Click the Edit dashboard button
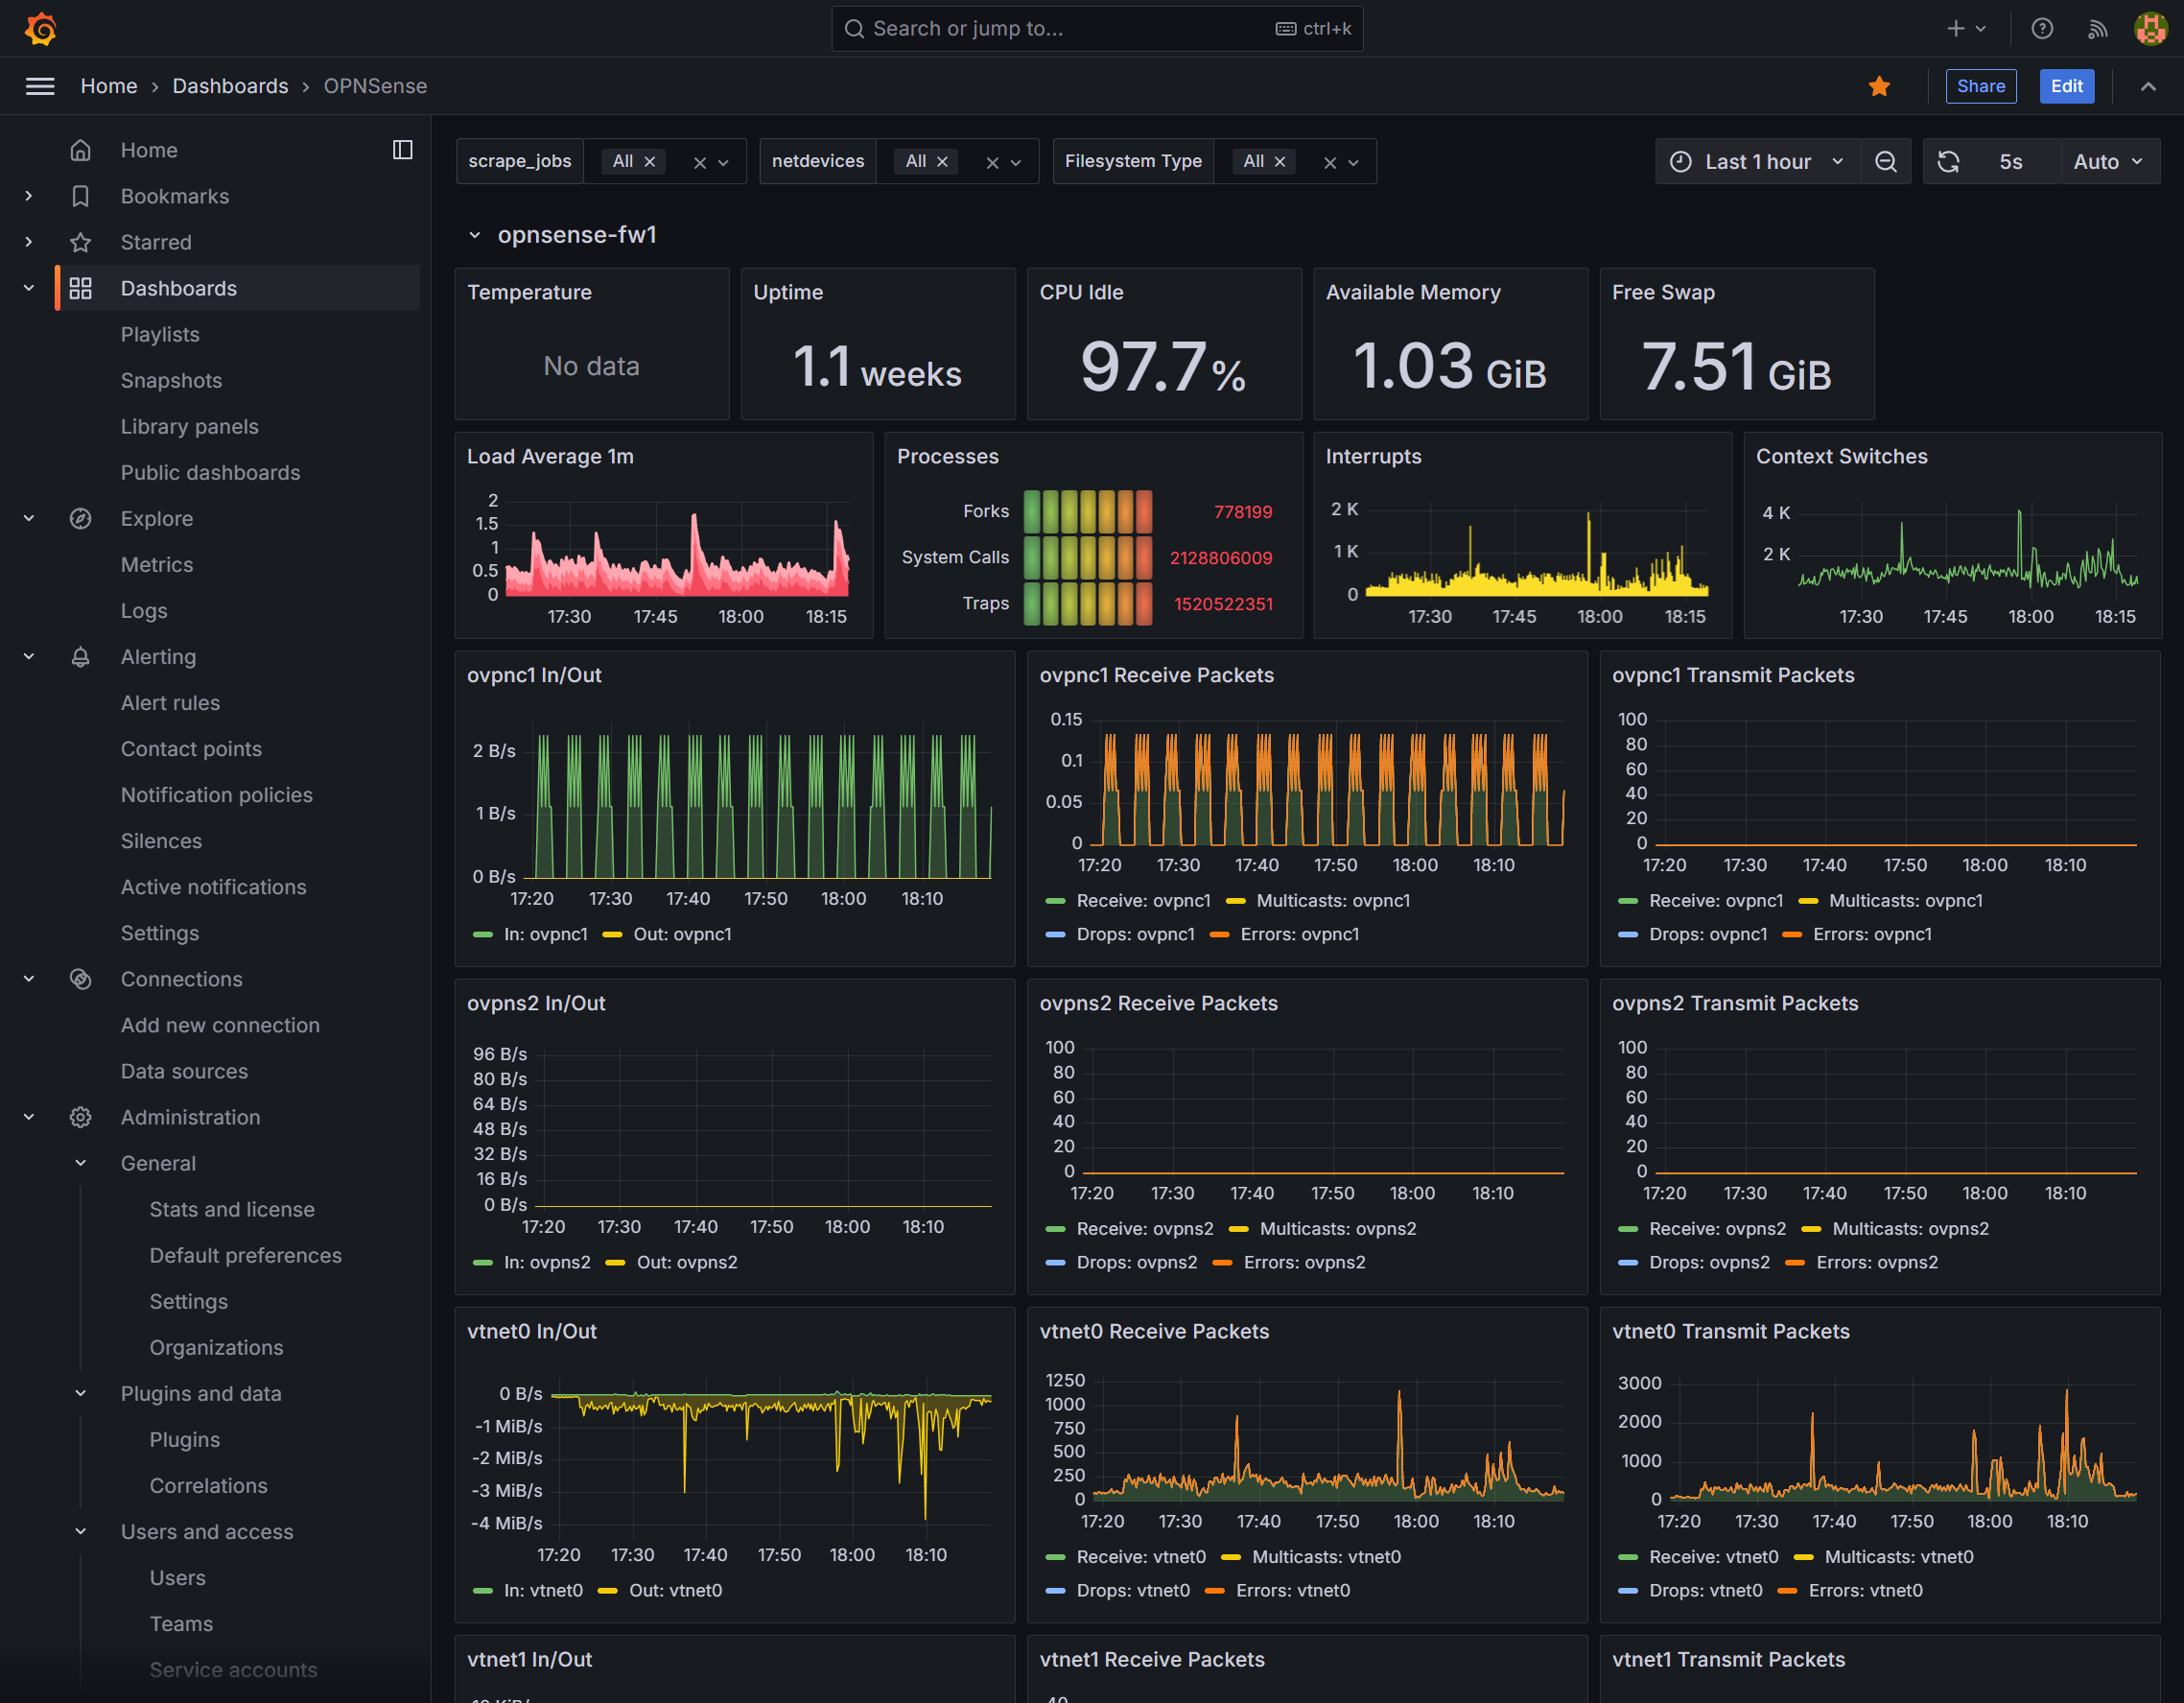The width and height of the screenshot is (2184, 1703). (2066, 86)
